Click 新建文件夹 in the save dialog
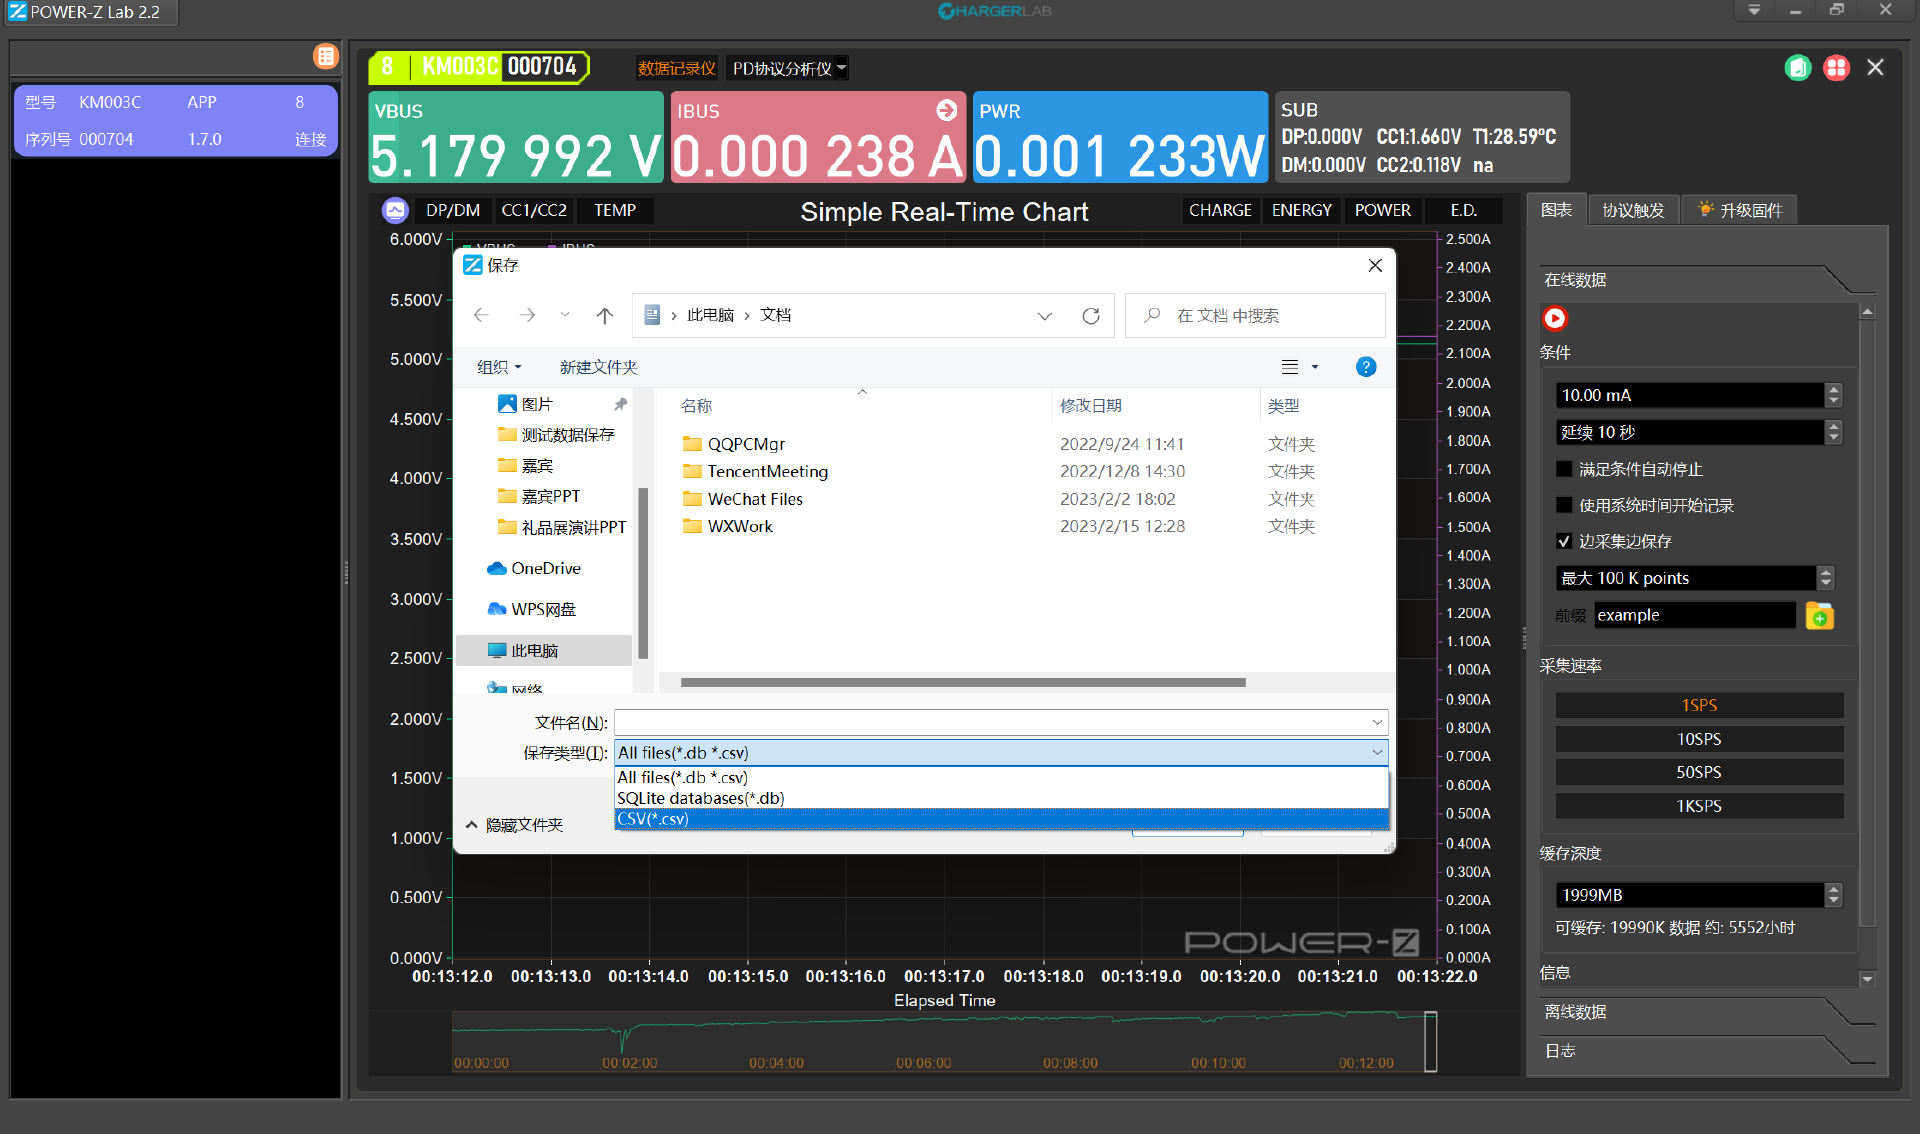The image size is (1920, 1134). 598,367
